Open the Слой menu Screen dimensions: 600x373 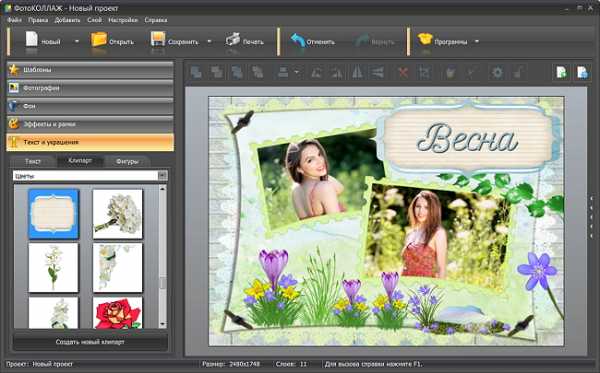click(95, 20)
